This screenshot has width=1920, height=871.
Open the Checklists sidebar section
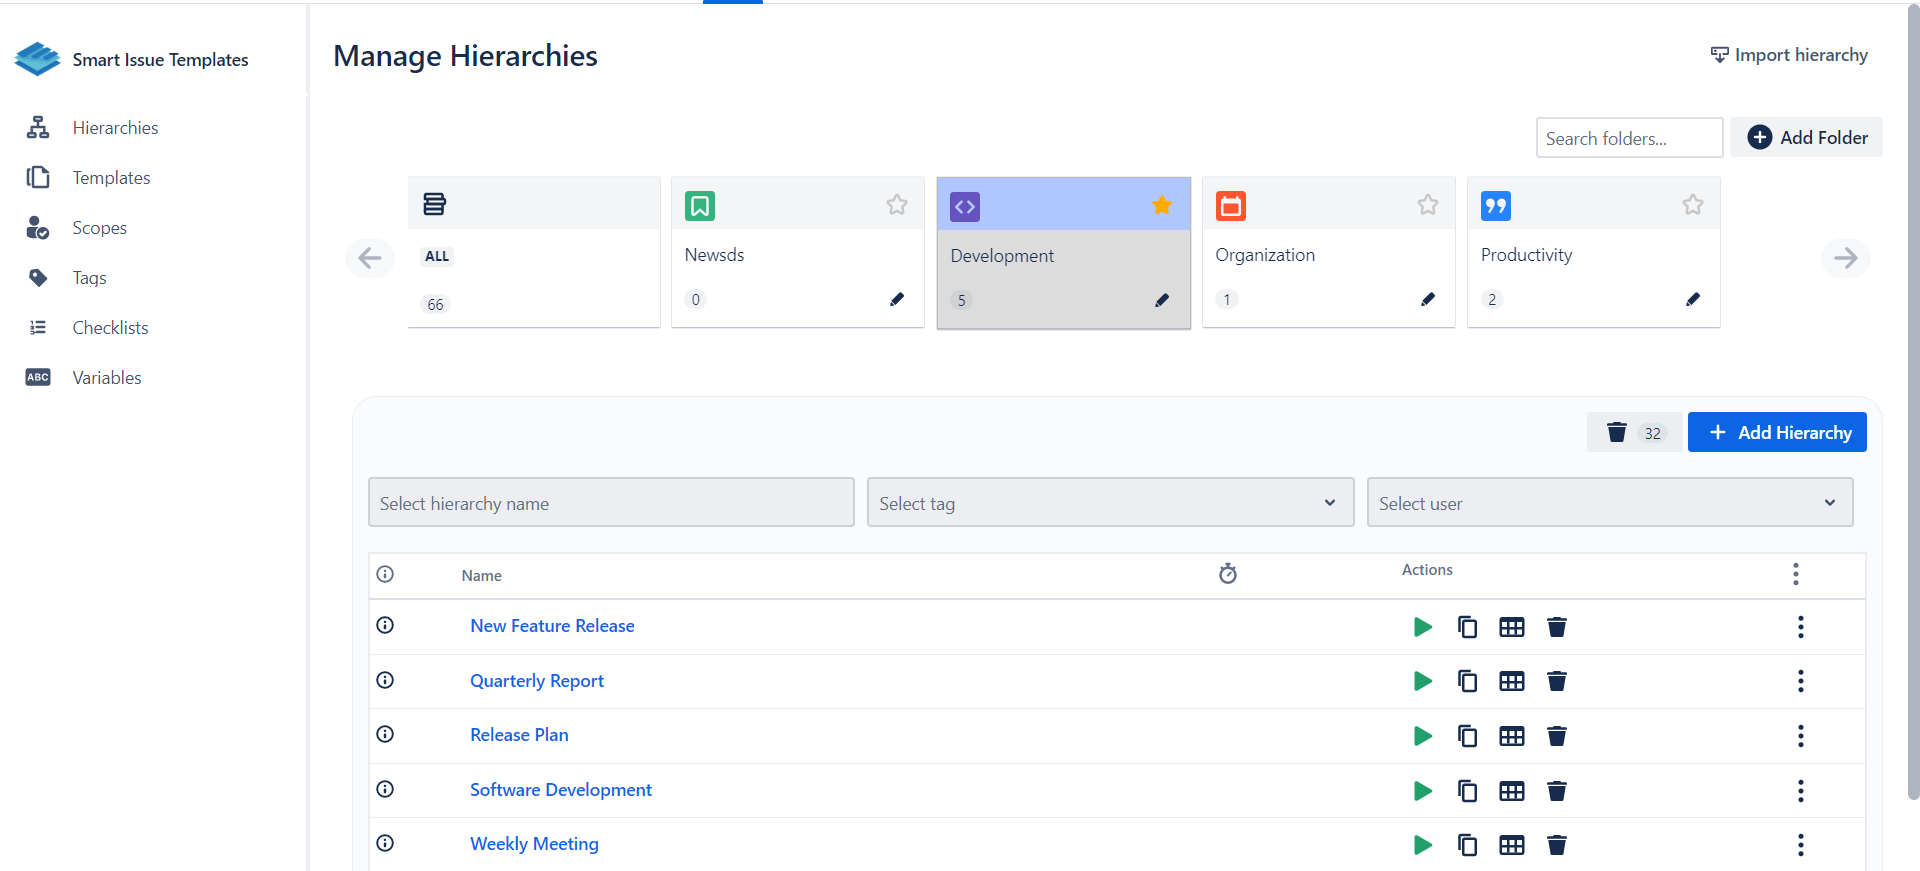110,328
